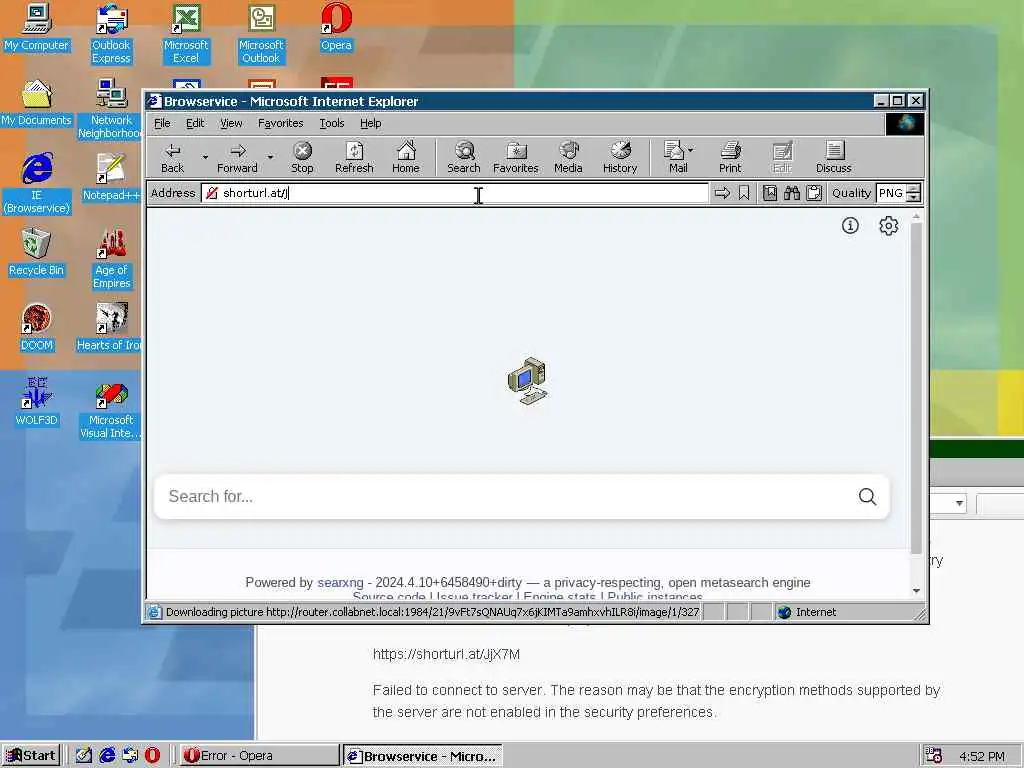Click the Quality PNG value field

point(891,193)
